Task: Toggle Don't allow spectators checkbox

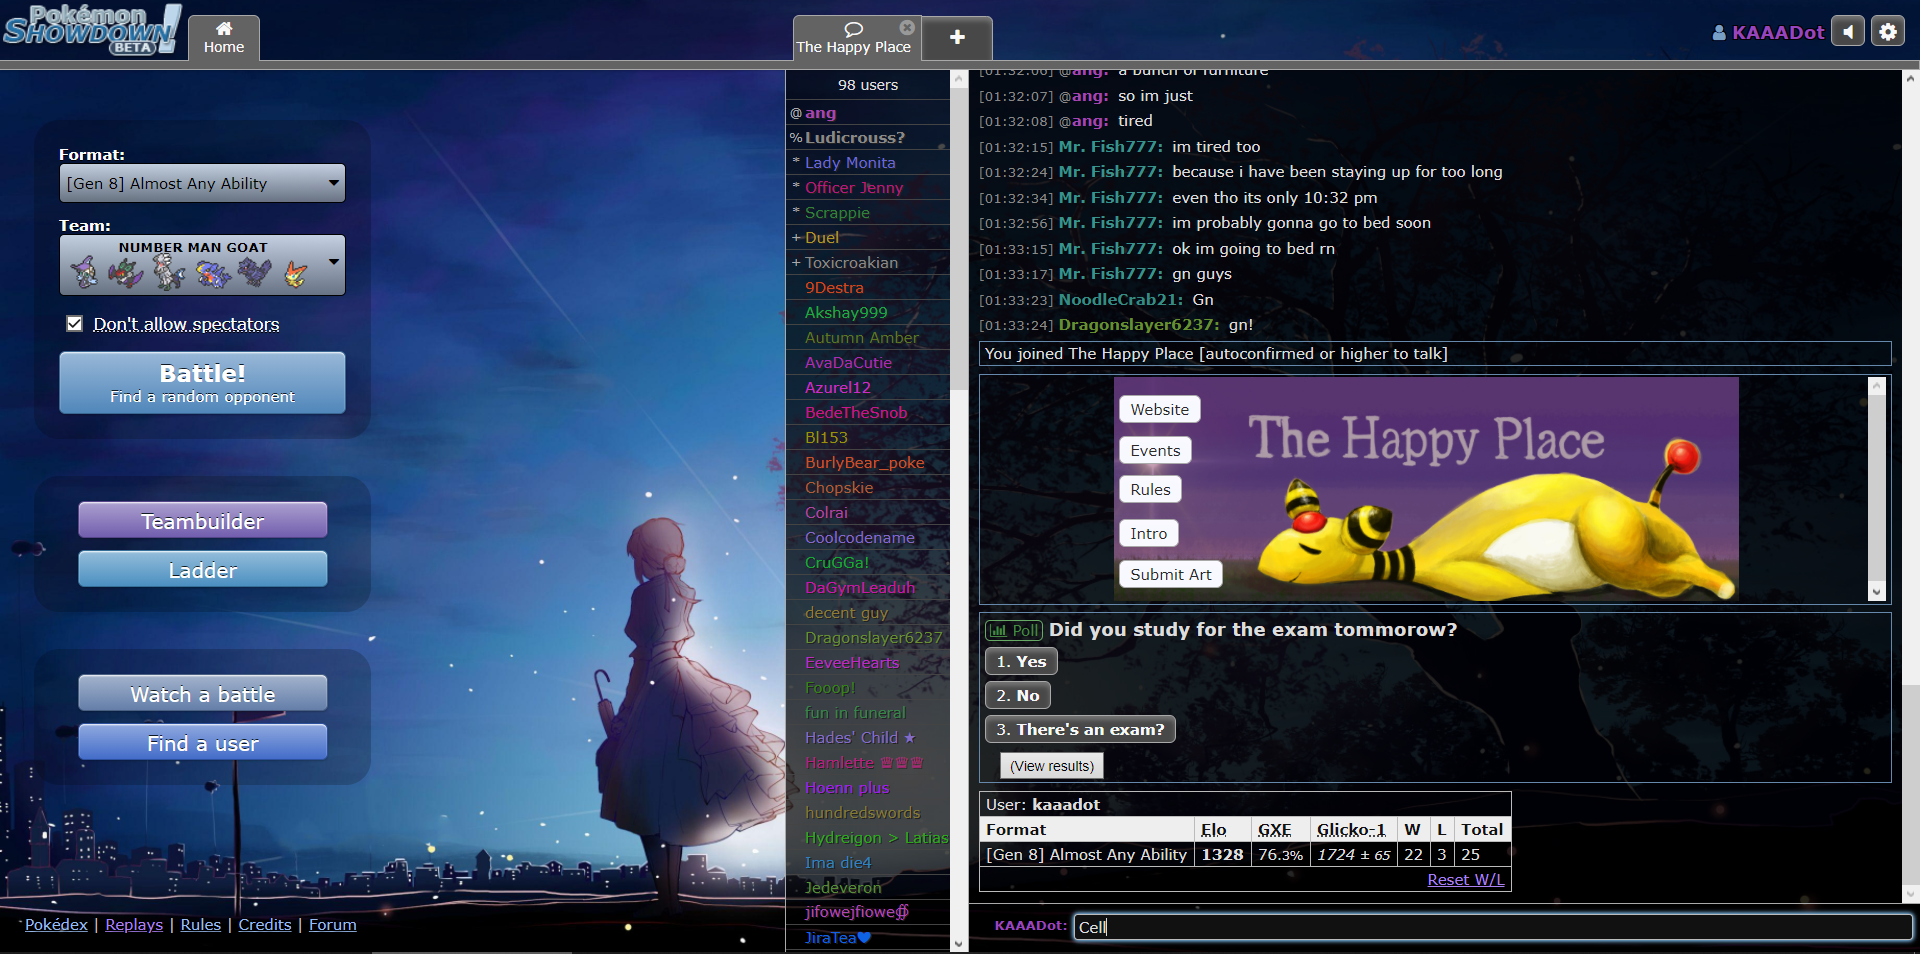Action: (x=75, y=324)
